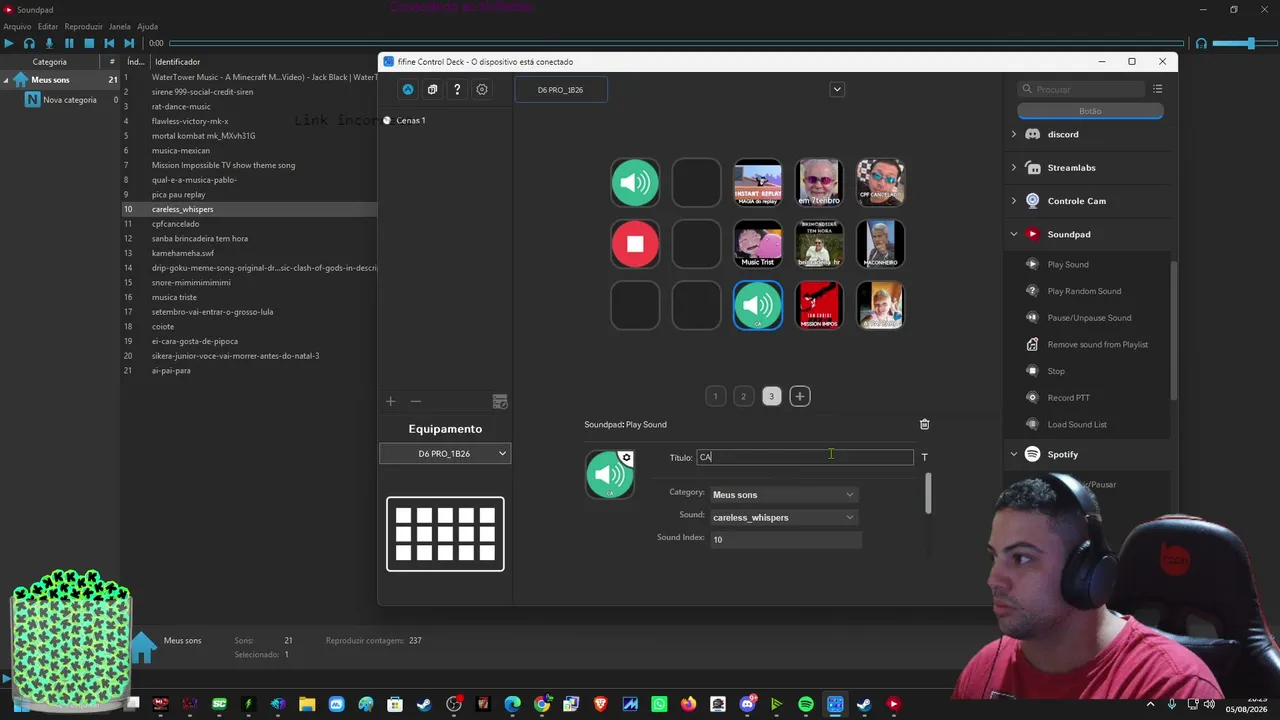The height and width of the screenshot is (720, 1280).
Task: Select the D6 PRO_1B26 device tab
Action: point(560,90)
